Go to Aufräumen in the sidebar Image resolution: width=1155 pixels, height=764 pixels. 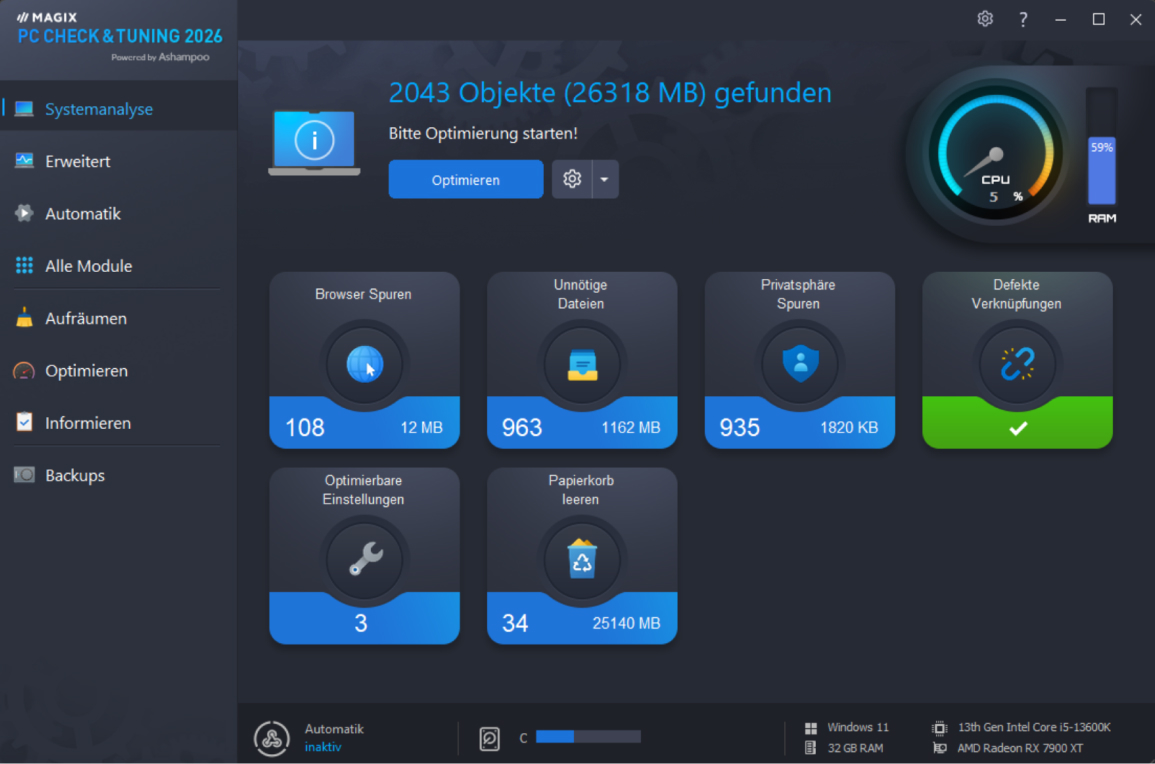tap(86, 318)
